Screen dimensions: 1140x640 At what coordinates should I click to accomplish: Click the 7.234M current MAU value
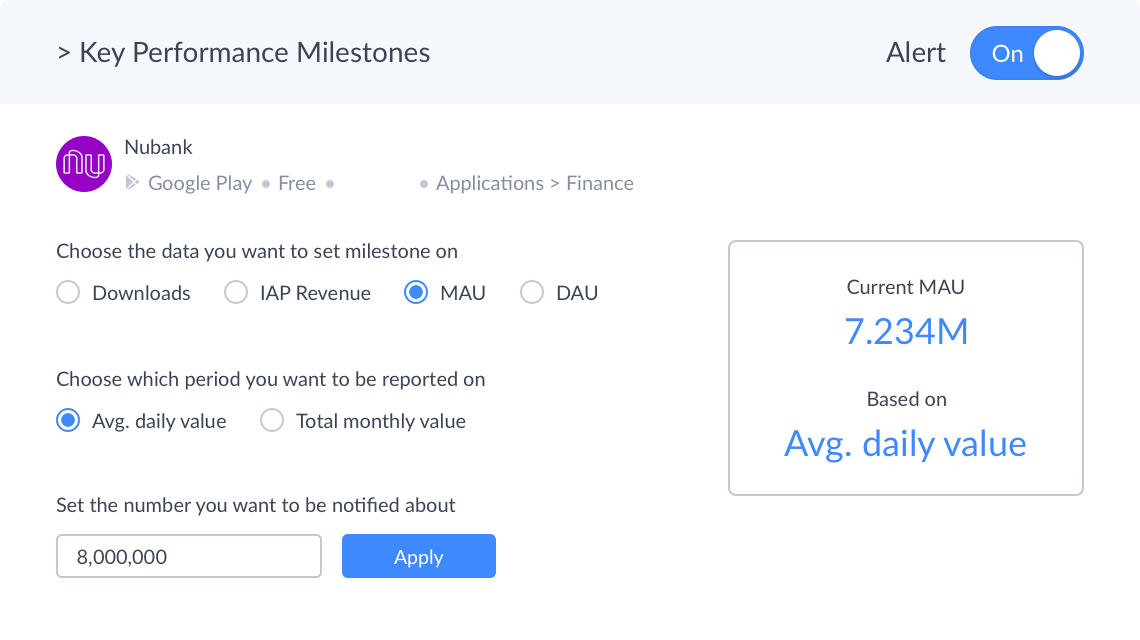(x=906, y=331)
